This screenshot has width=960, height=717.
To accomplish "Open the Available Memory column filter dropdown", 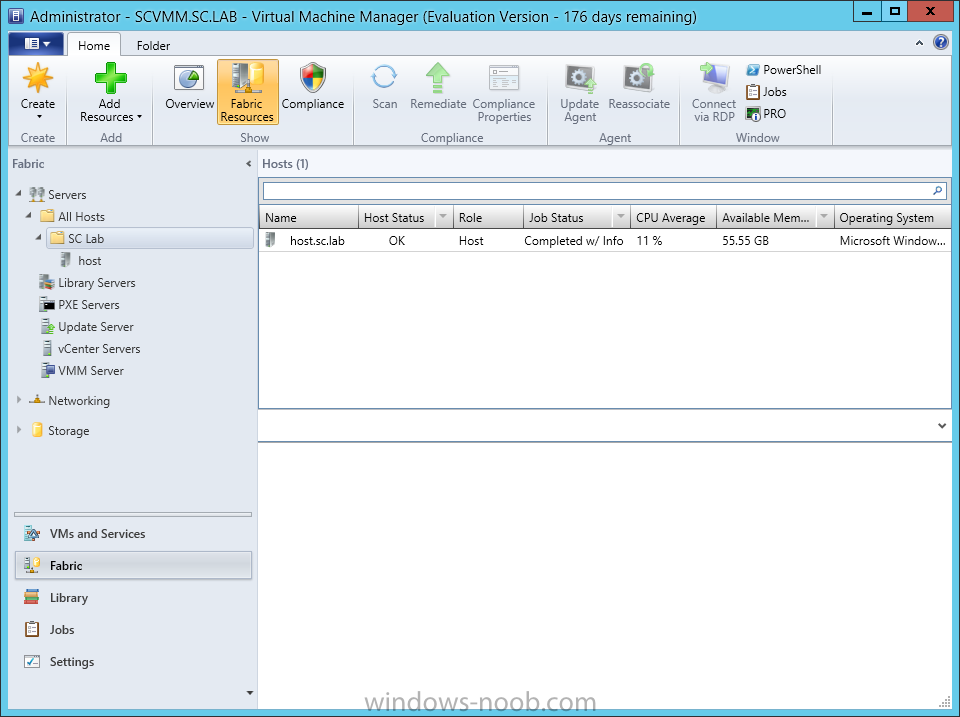I will pyautogui.click(x=824, y=217).
